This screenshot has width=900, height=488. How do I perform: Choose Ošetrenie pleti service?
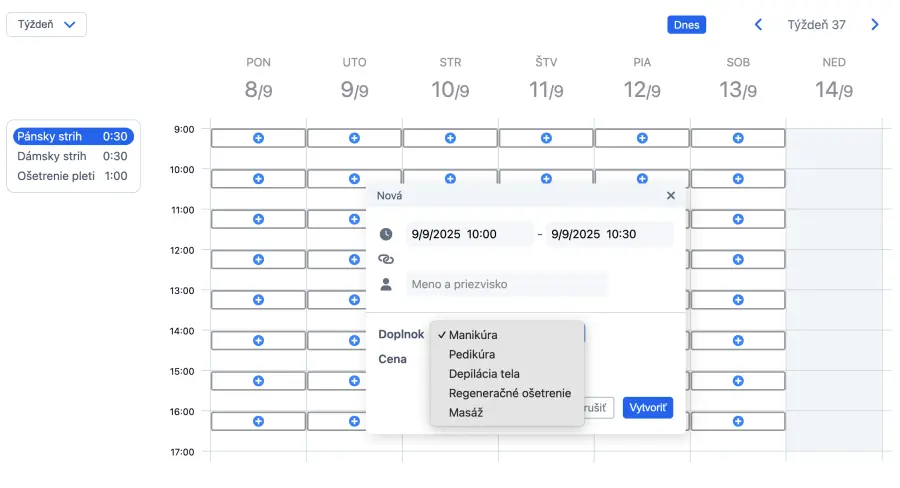(x=72, y=176)
